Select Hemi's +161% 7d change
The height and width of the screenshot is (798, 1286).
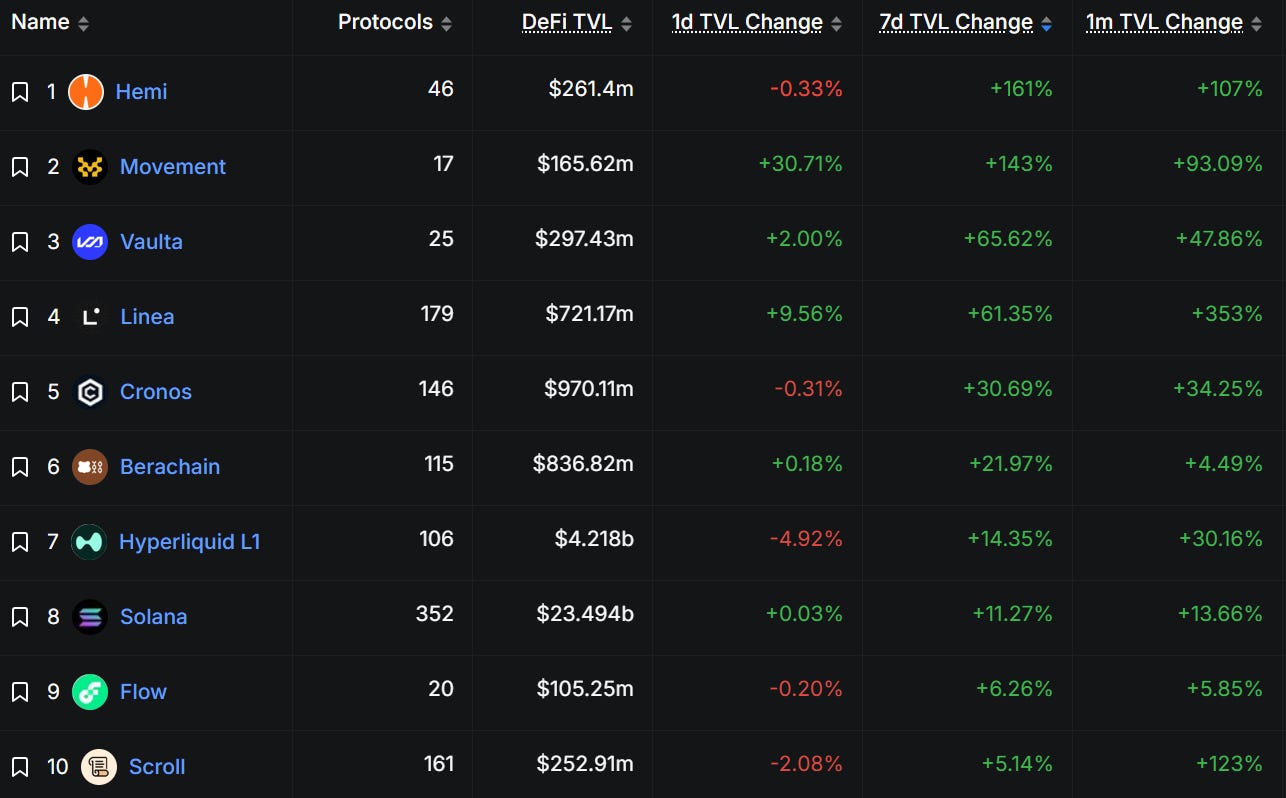(1021, 89)
